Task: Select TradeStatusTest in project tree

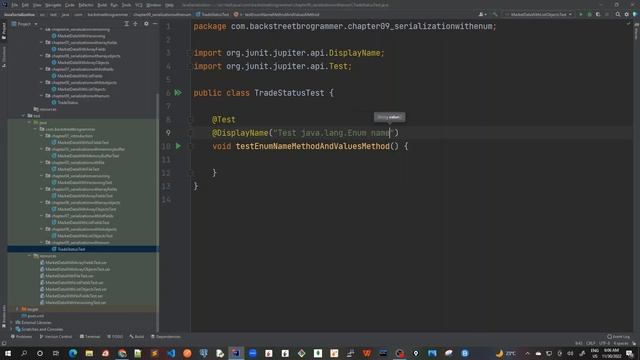Action: click(x=71, y=249)
